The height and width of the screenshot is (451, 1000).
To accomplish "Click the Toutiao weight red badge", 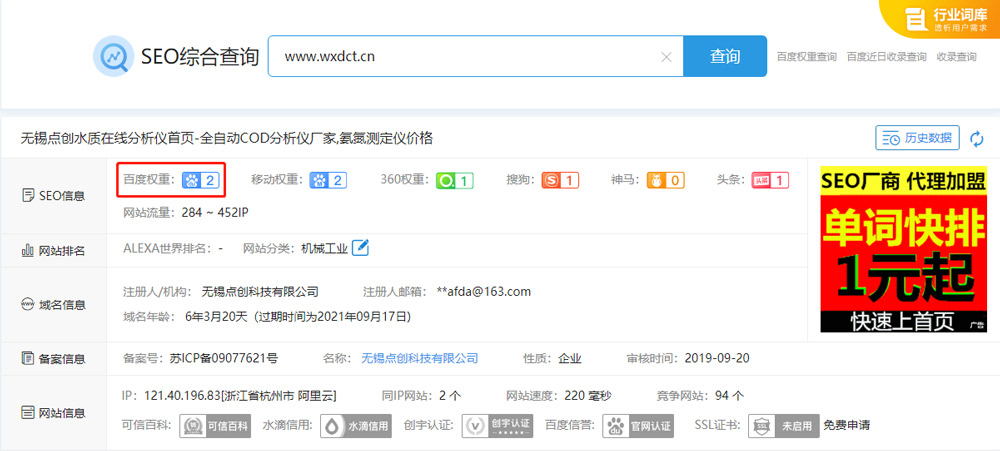I will (x=770, y=180).
